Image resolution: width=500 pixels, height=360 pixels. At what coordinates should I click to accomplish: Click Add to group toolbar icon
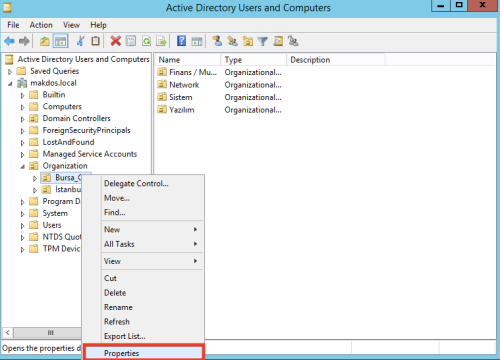pos(293,41)
